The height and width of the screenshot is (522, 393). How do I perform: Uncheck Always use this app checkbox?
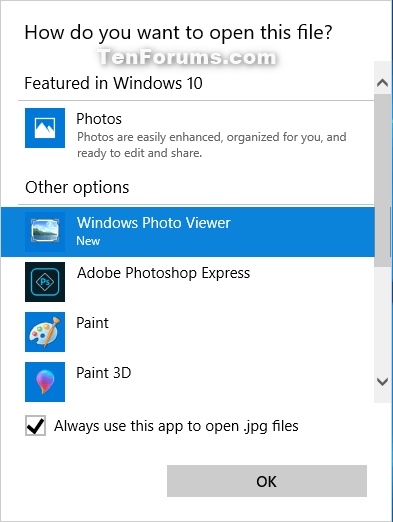[35, 426]
